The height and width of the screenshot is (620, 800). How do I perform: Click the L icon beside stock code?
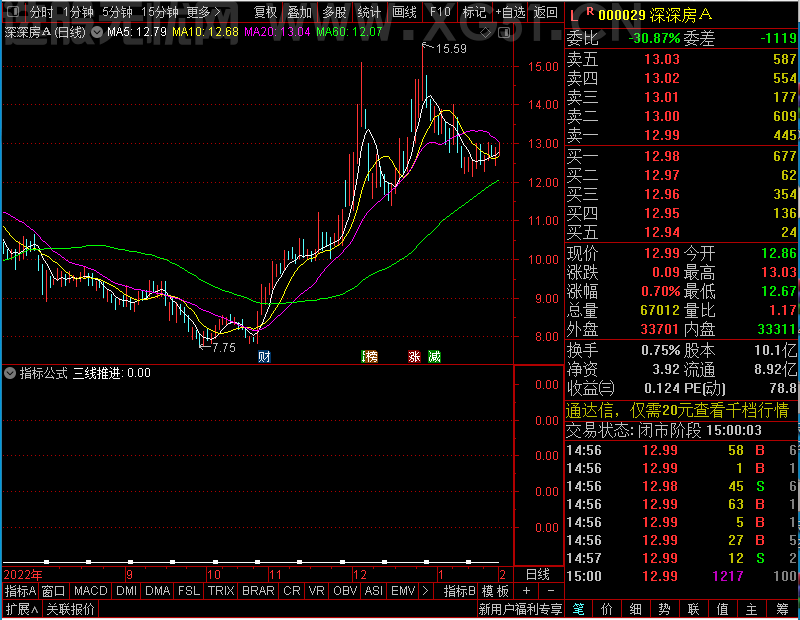point(574,16)
